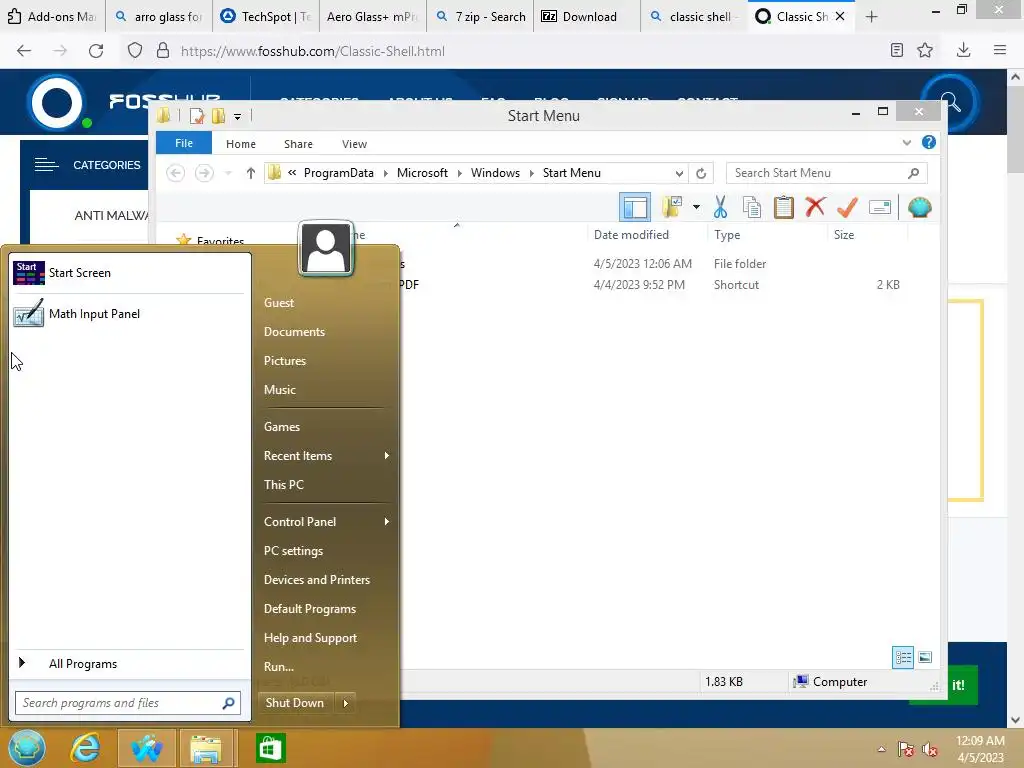Viewport: 1024px width, 768px height.
Task: Click the user account picture
Action: 326,249
